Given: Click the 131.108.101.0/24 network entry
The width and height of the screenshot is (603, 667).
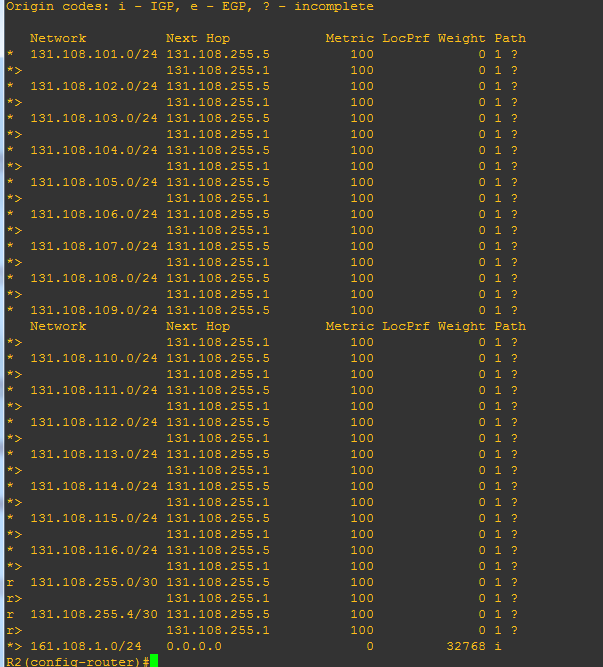Looking at the screenshot, I should pyautogui.click(x=94, y=54).
